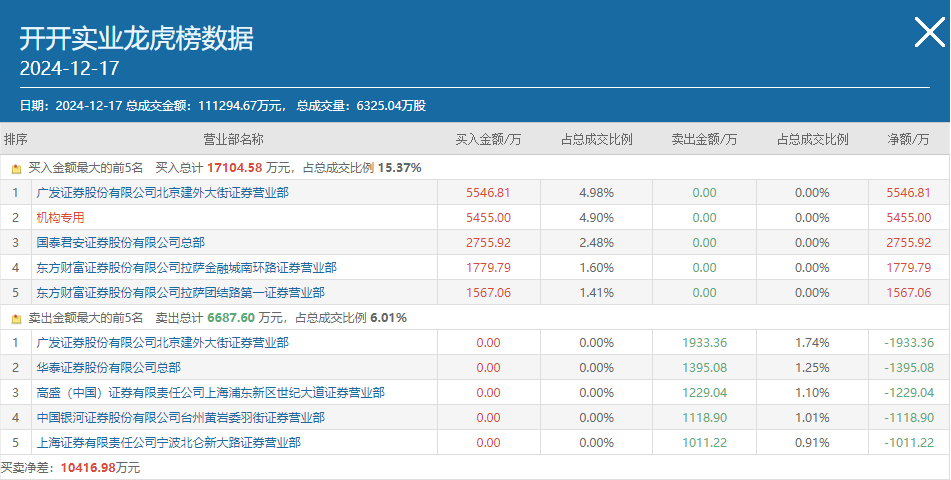Image resolution: width=951 pixels, height=480 pixels.
Task: Open the 机构专用 link
Action: (60, 218)
